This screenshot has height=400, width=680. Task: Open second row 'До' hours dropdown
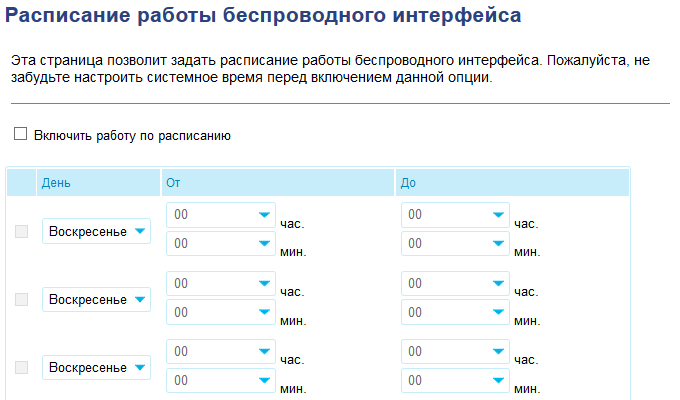tap(455, 284)
